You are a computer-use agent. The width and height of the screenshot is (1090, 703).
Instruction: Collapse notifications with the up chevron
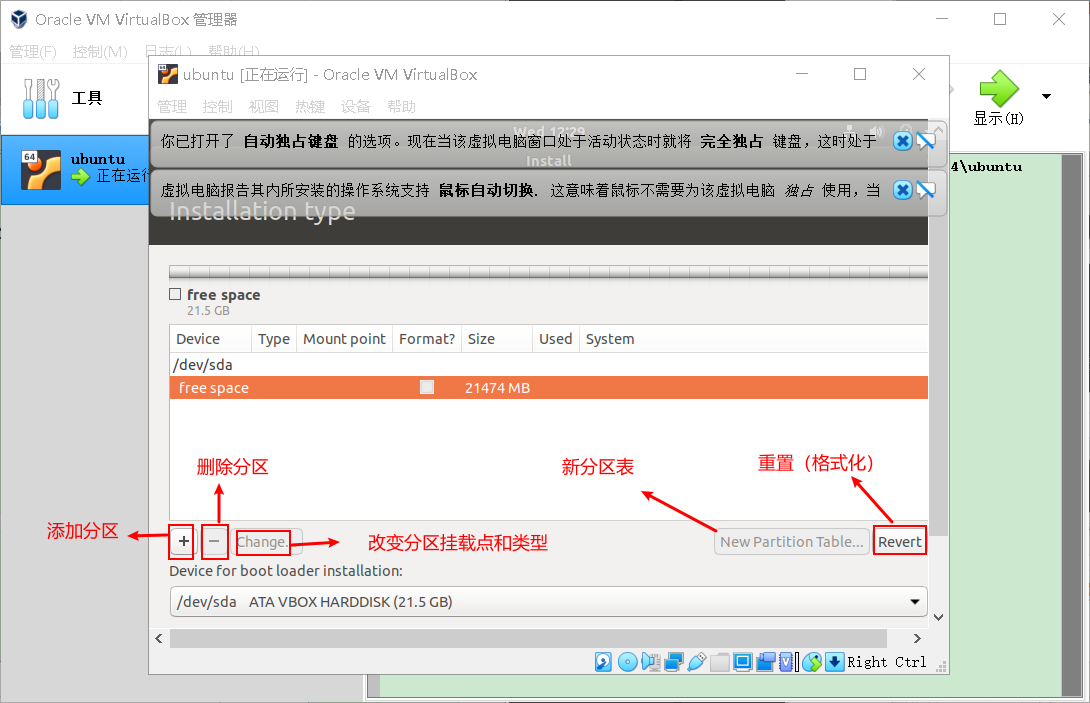click(938, 129)
